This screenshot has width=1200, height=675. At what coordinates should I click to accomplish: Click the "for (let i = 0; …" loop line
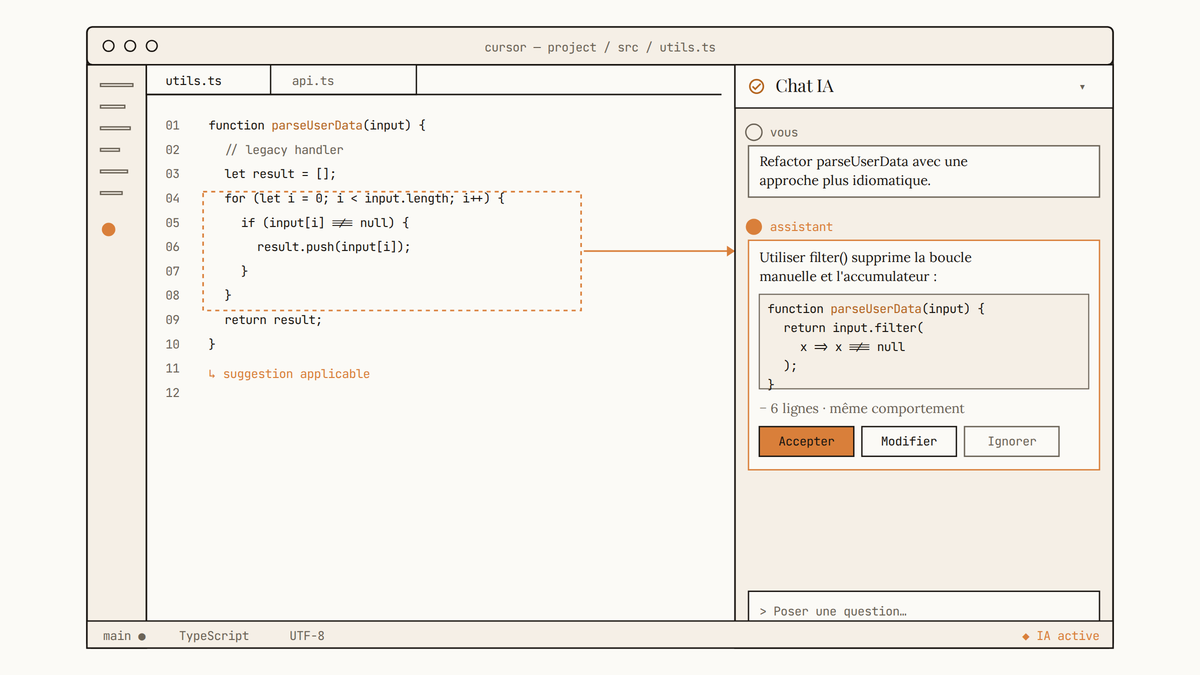click(365, 198)
